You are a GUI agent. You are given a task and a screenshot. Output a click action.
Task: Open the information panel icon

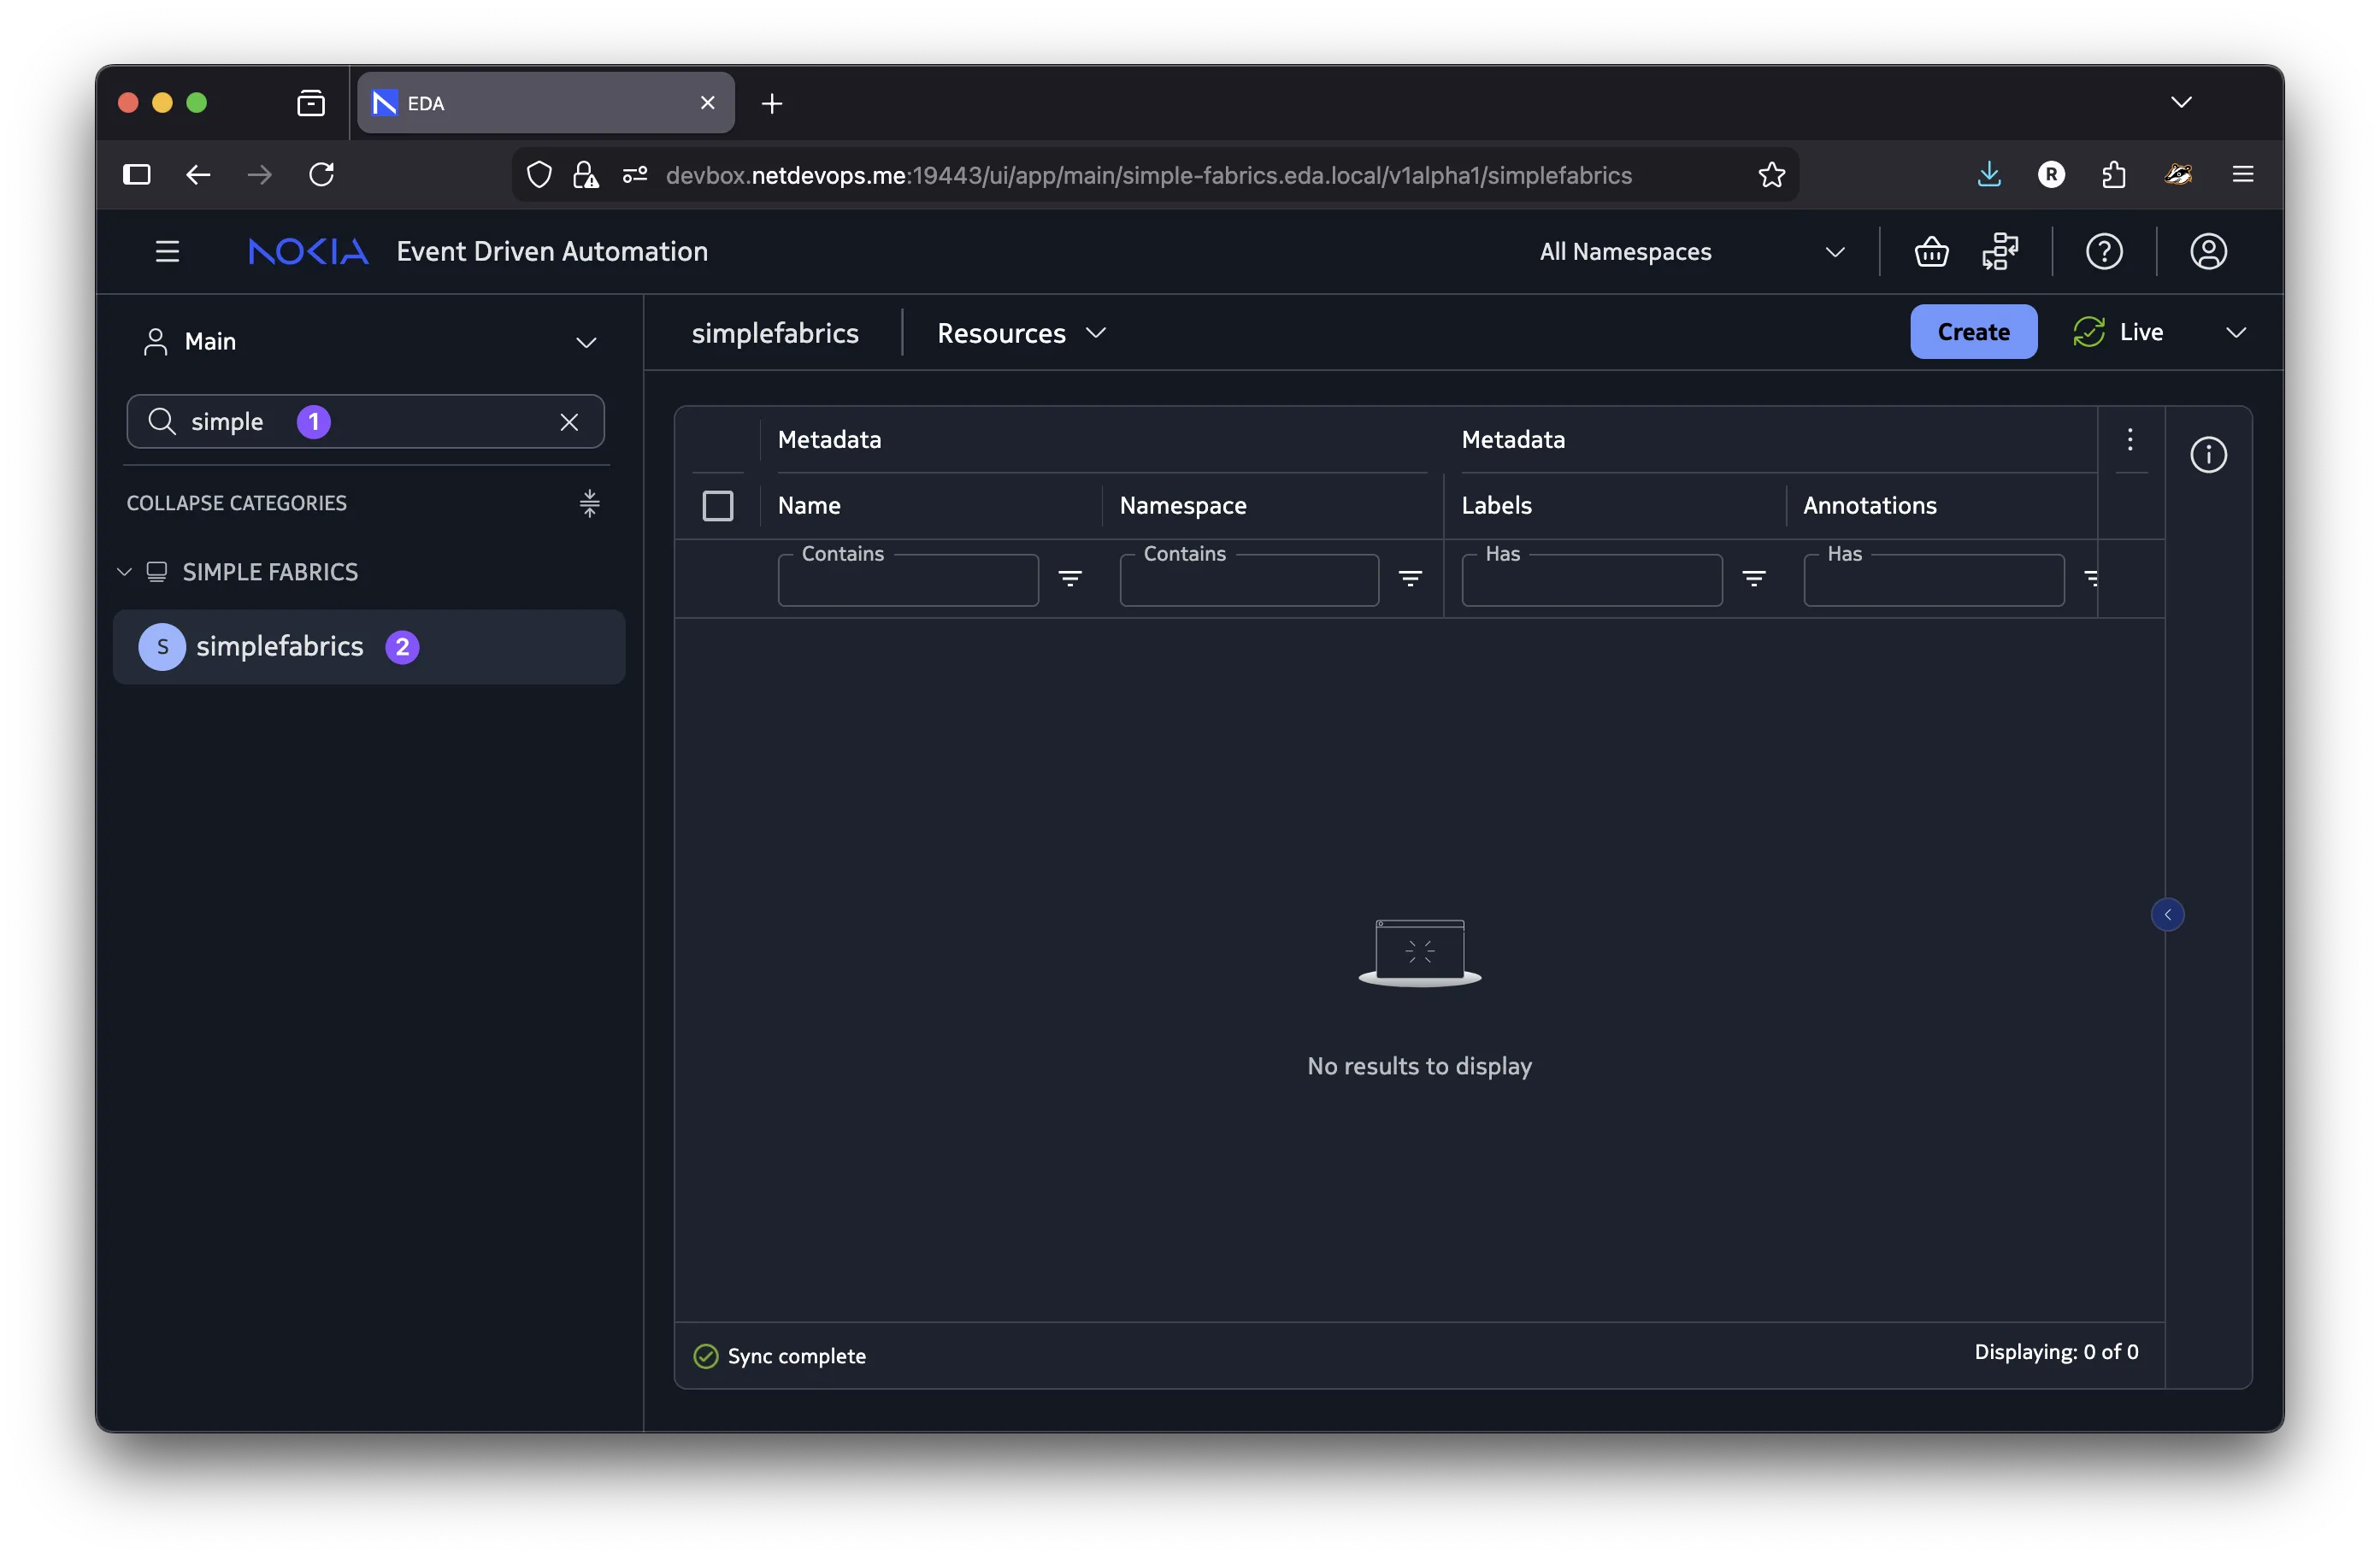(2208, 455)
